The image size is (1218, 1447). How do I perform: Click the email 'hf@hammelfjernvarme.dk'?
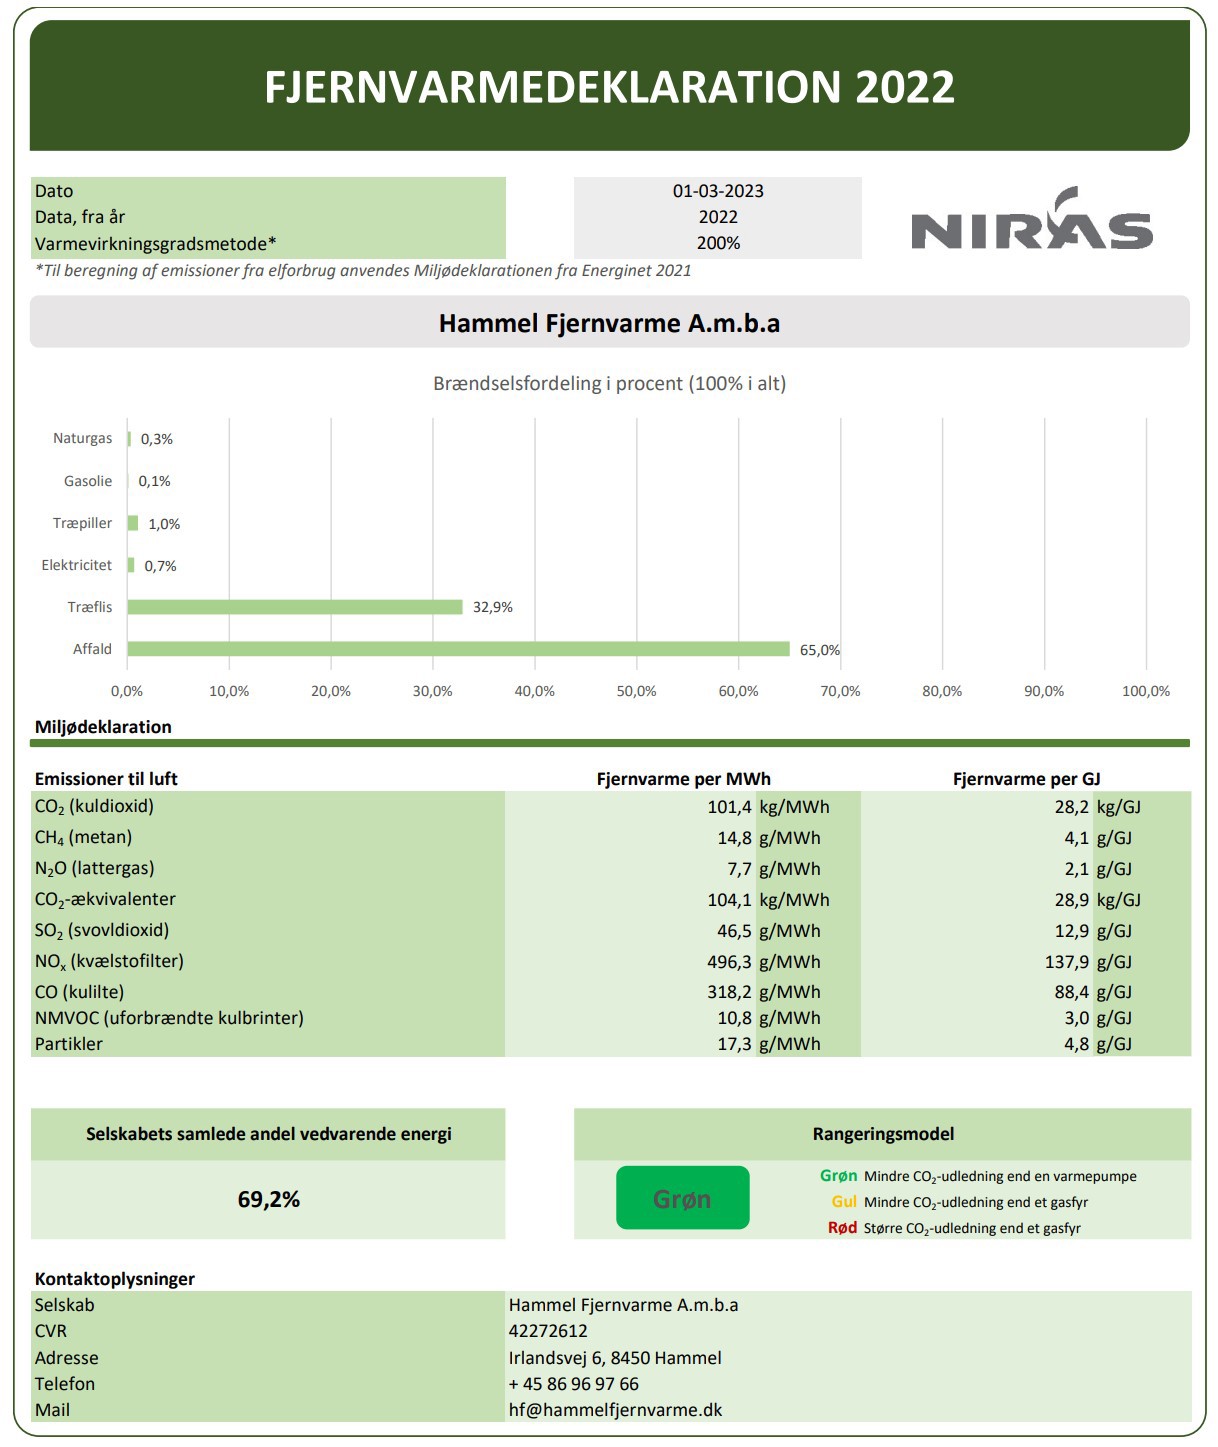[615, 1410]
